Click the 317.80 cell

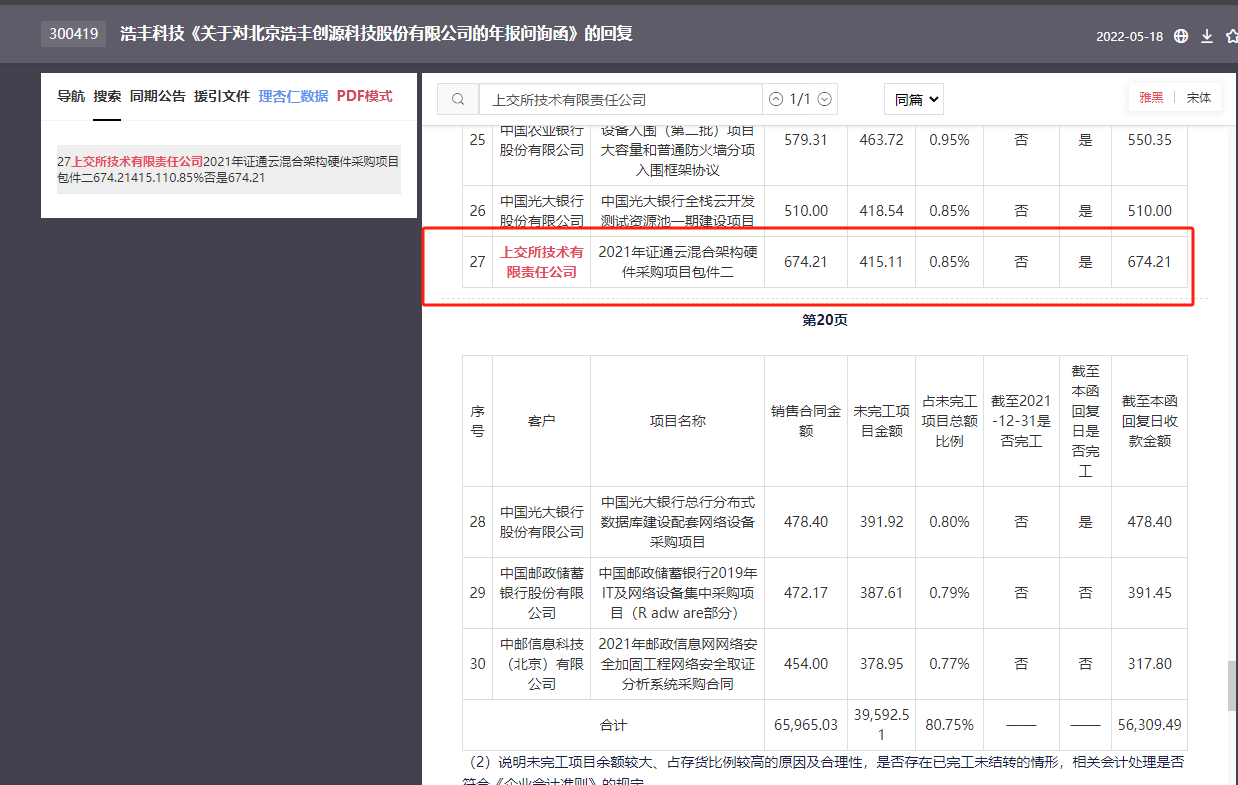1149,664
